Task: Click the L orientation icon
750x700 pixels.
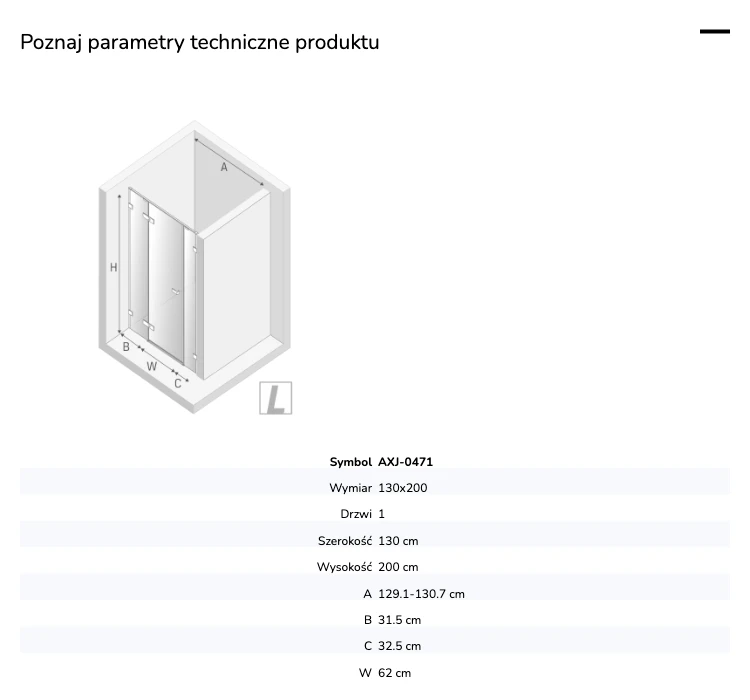Action: pos(276,398)
